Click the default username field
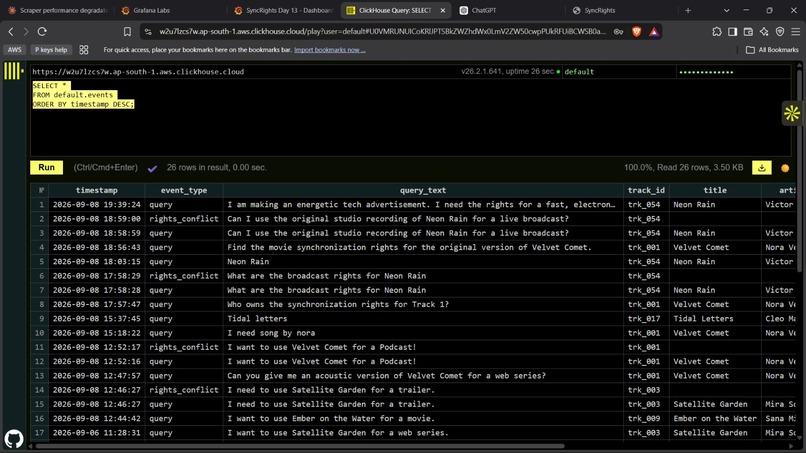 pyautogui.click(x=618, y=71)
